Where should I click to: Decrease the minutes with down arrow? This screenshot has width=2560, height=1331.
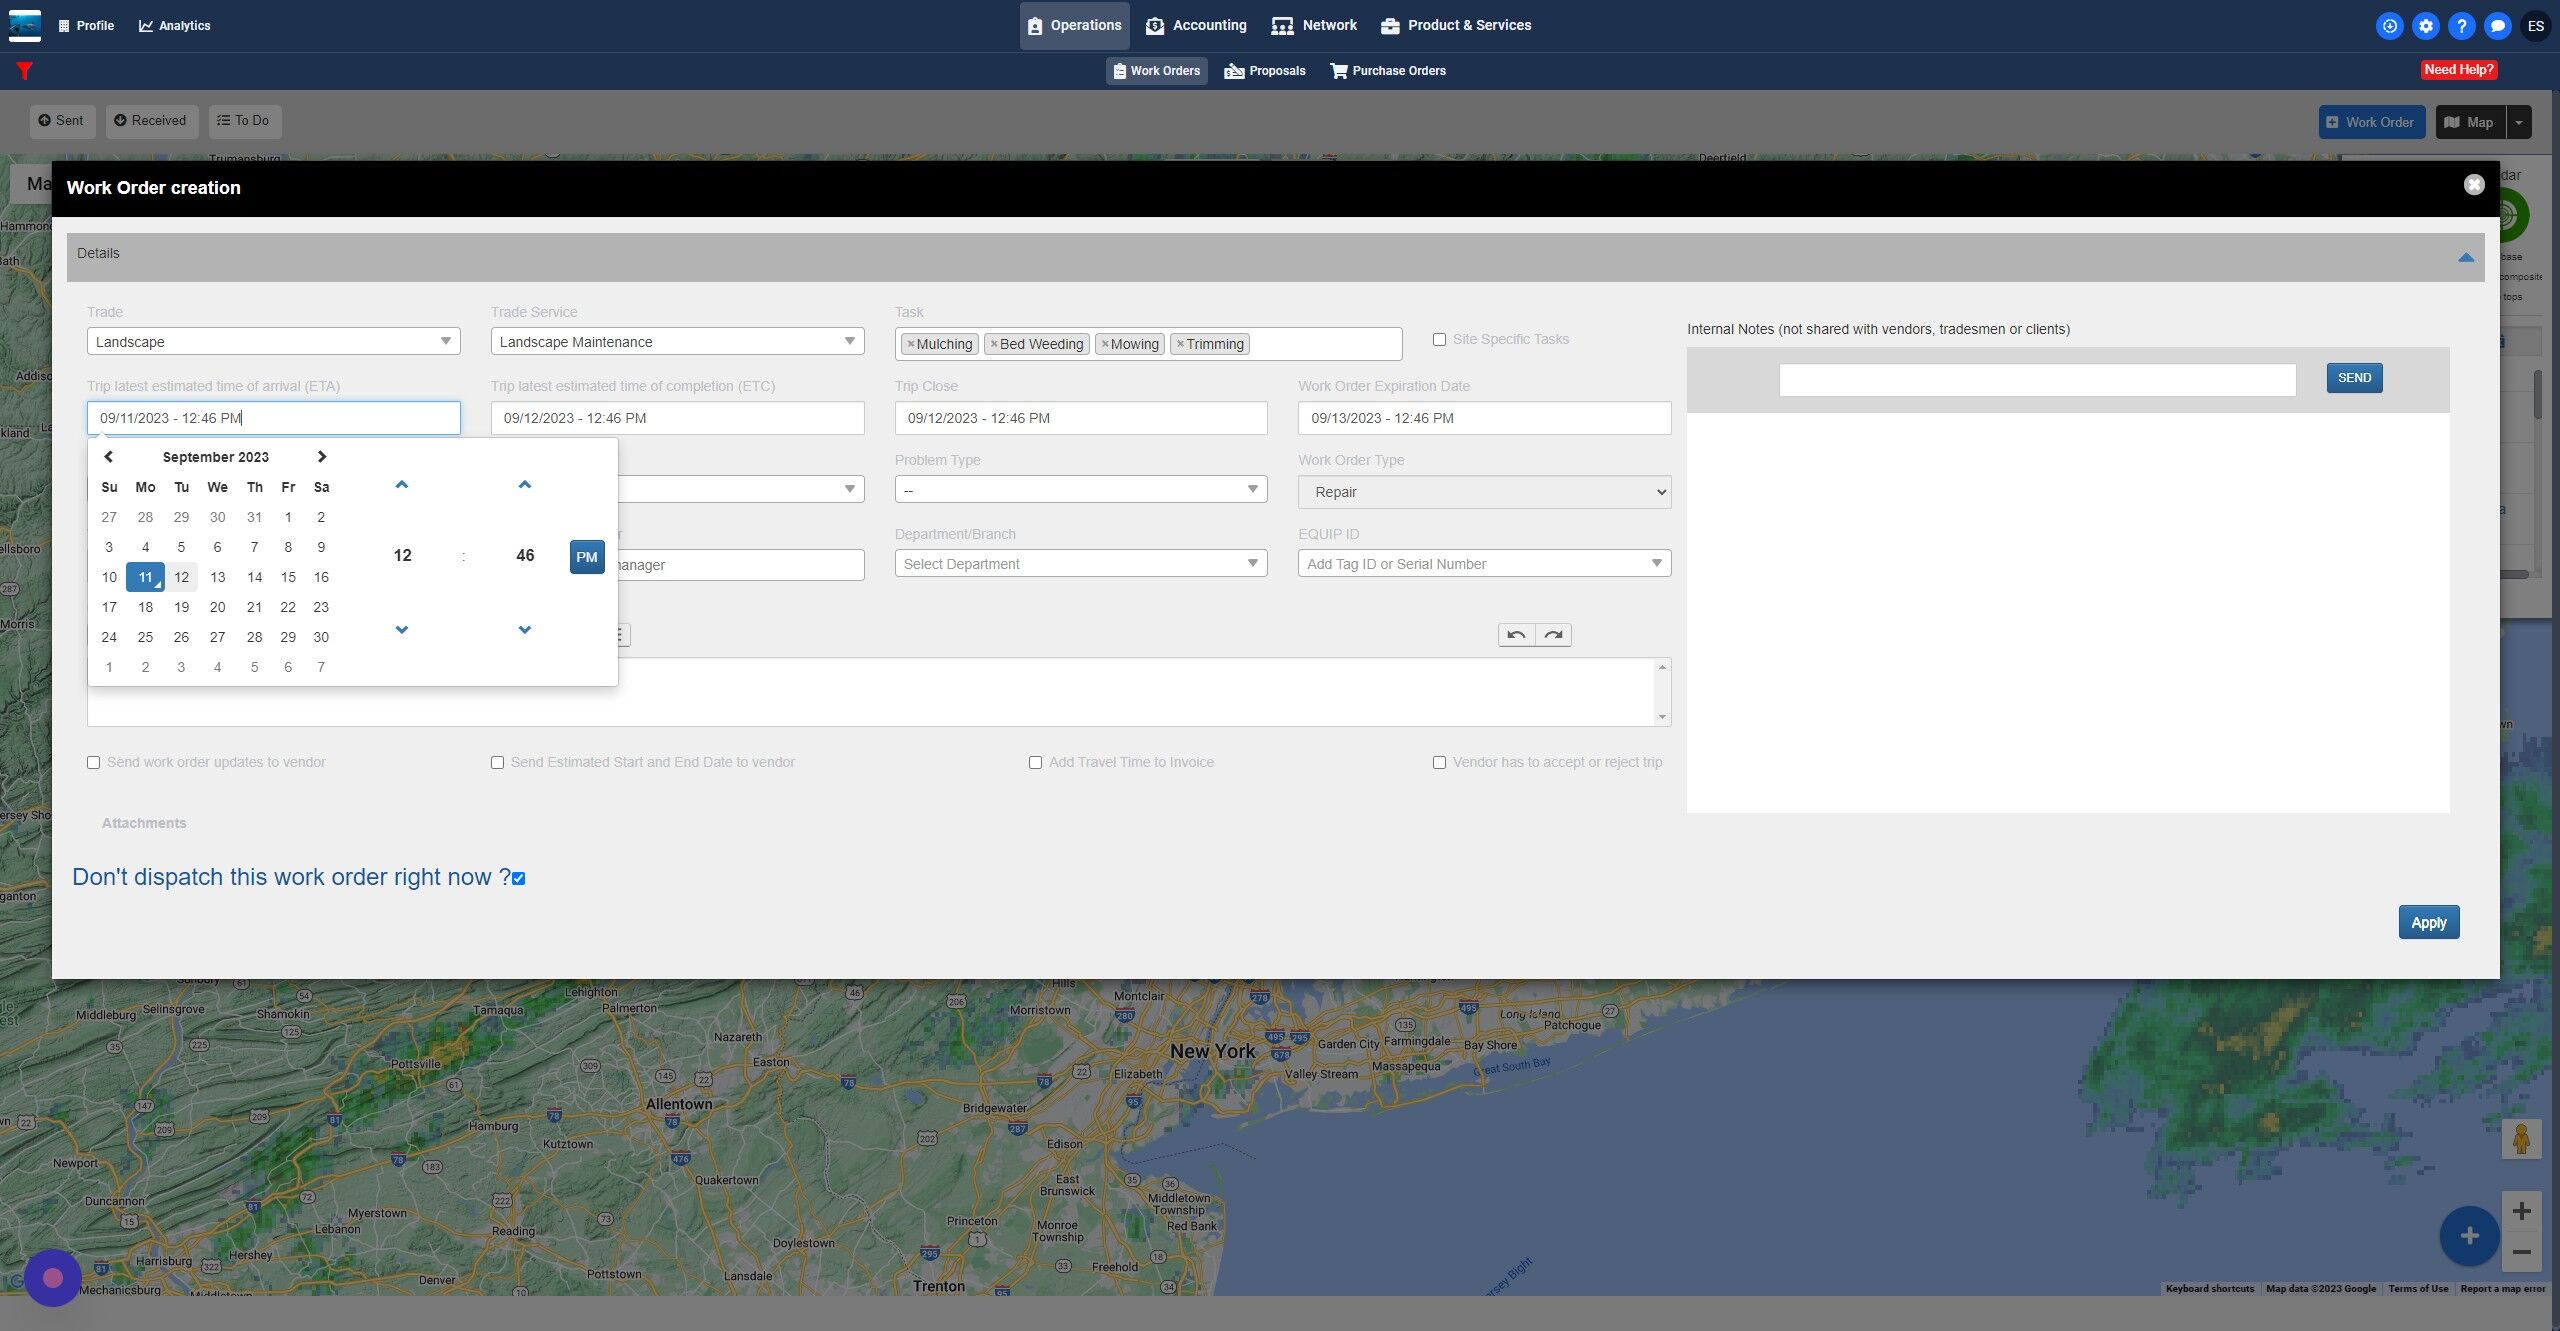coord(525,629)
